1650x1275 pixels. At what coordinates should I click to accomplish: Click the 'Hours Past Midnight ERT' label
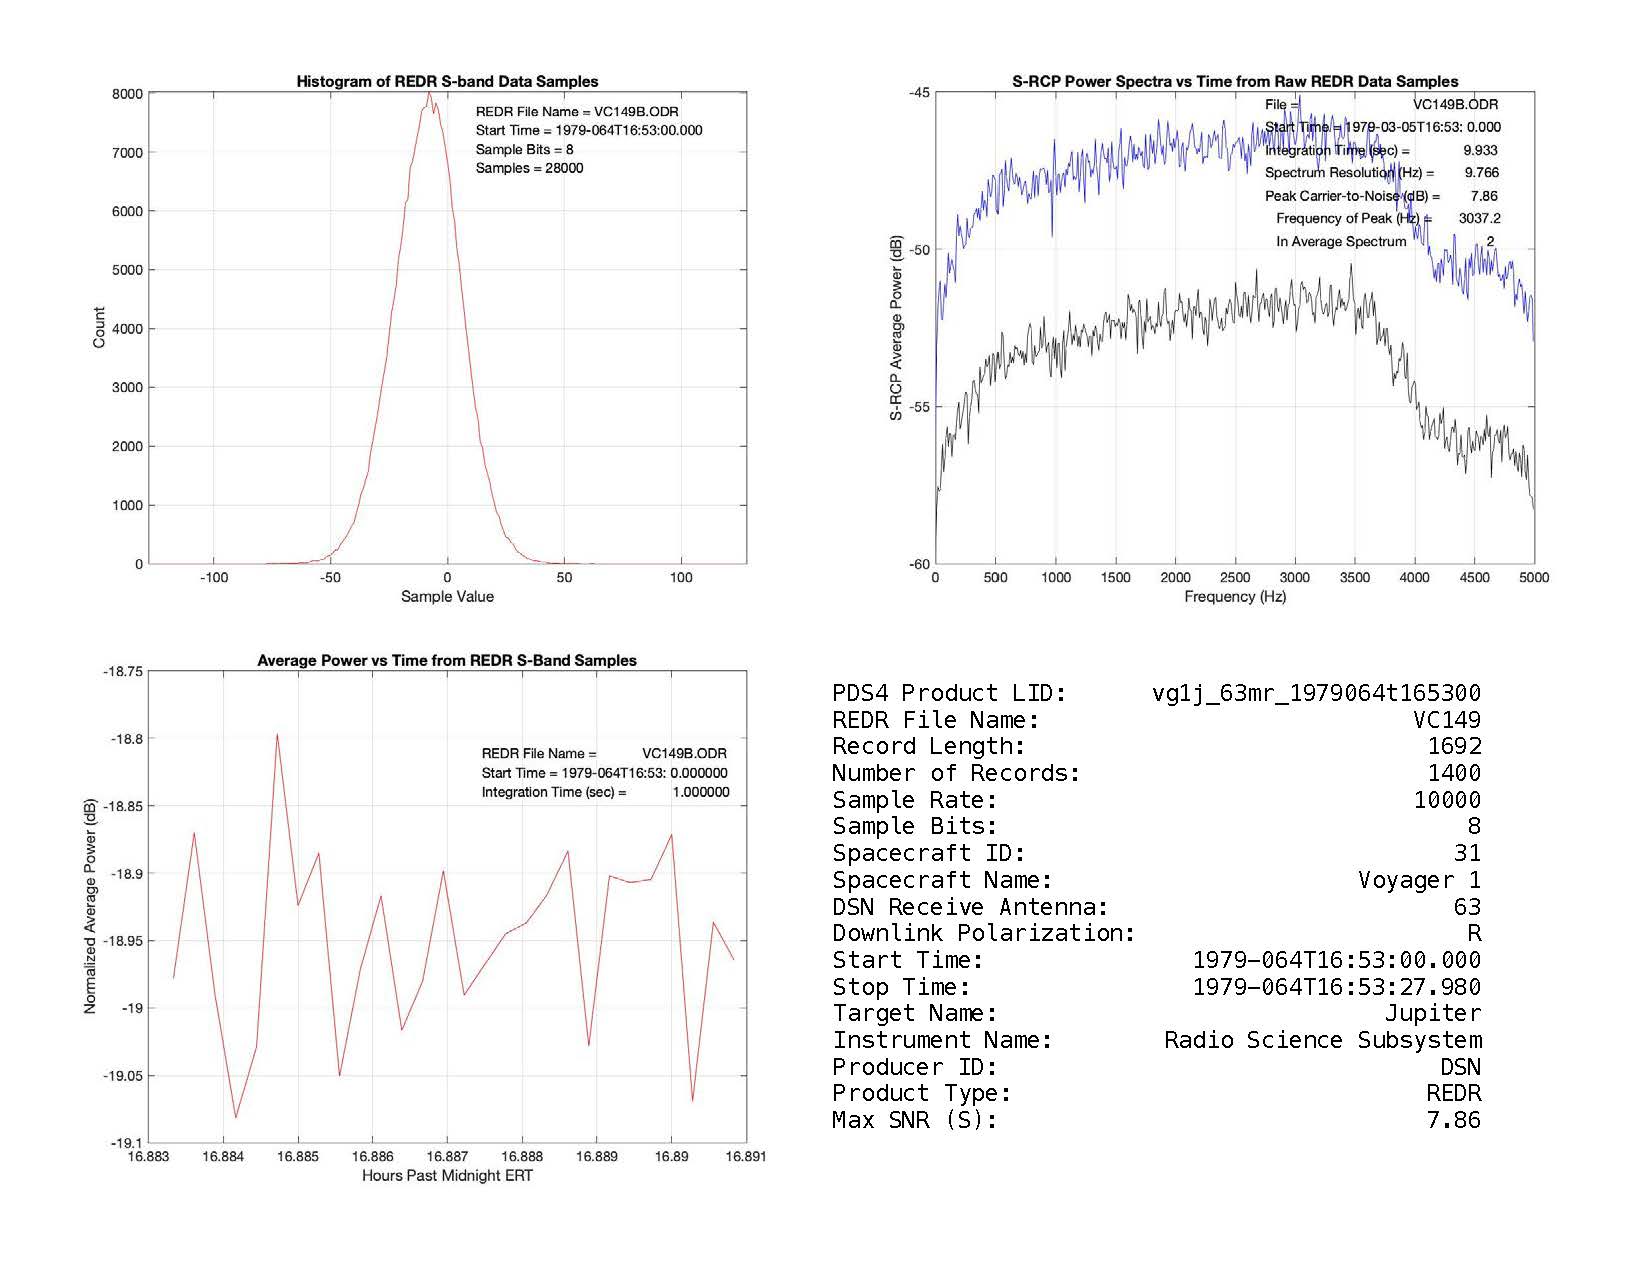447,1176
